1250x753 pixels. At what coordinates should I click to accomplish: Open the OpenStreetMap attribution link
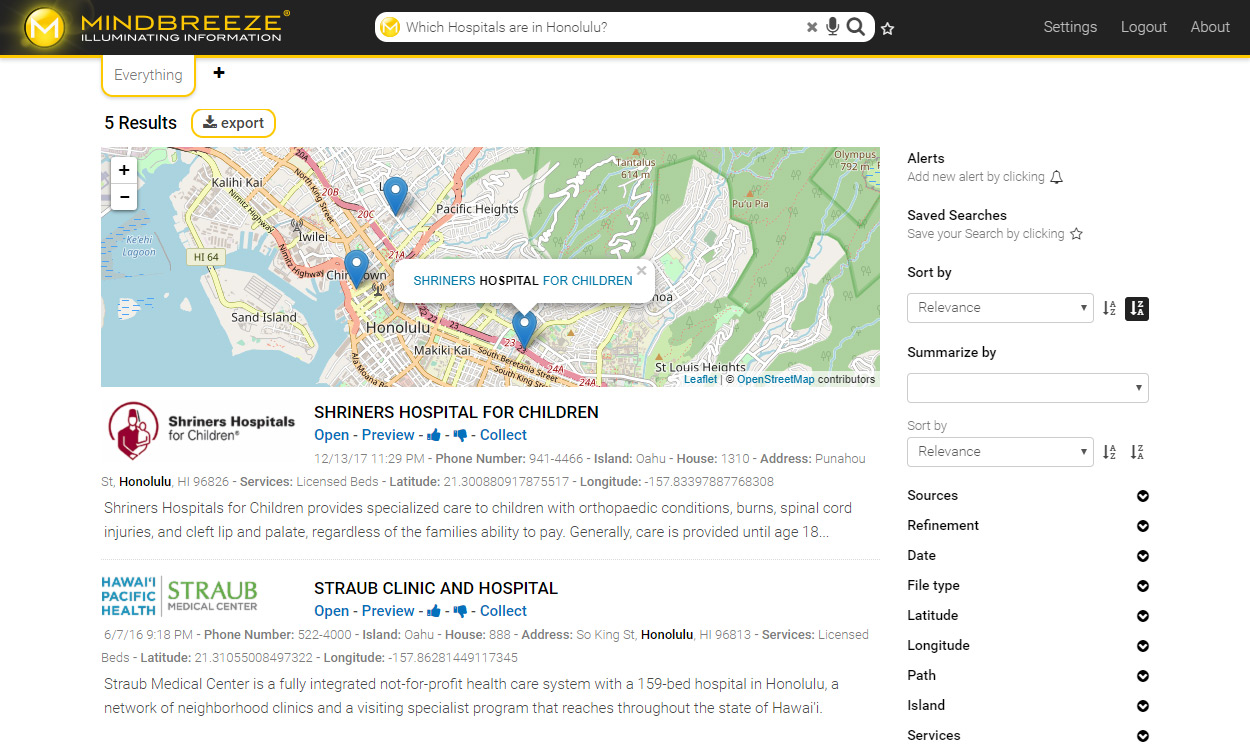pyautogui.click(x=775, y=380)
